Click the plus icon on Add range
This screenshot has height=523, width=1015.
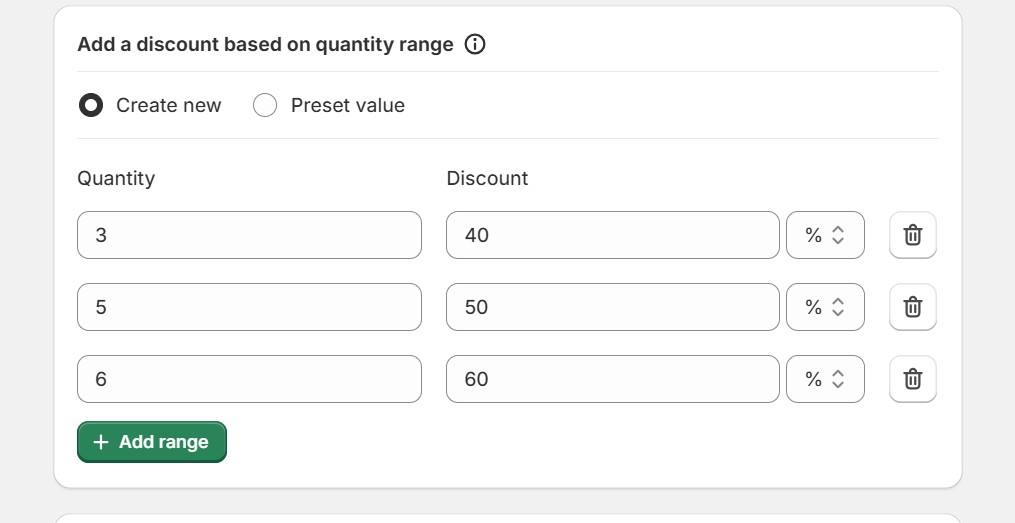(x=101, y=442)
